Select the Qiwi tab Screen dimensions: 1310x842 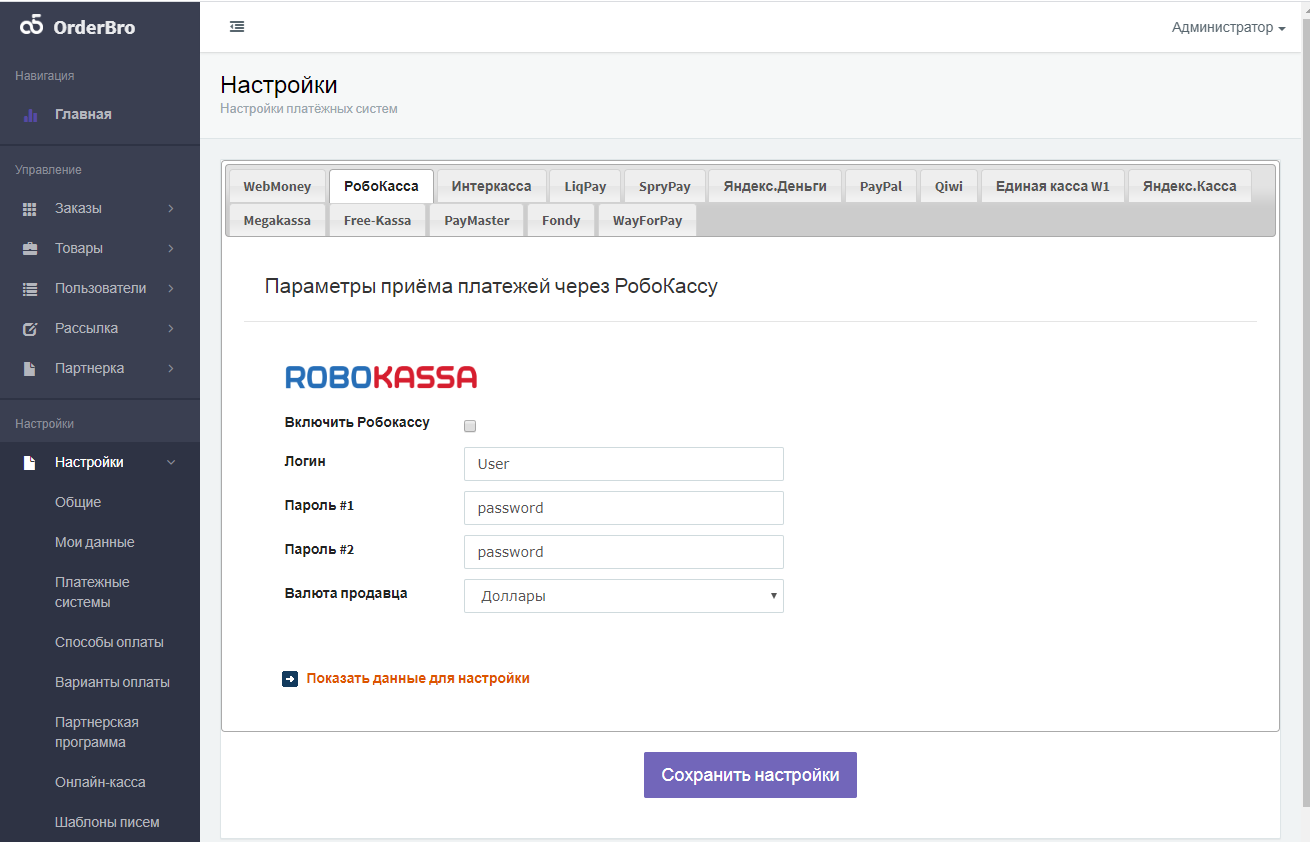tap(949, 186)
